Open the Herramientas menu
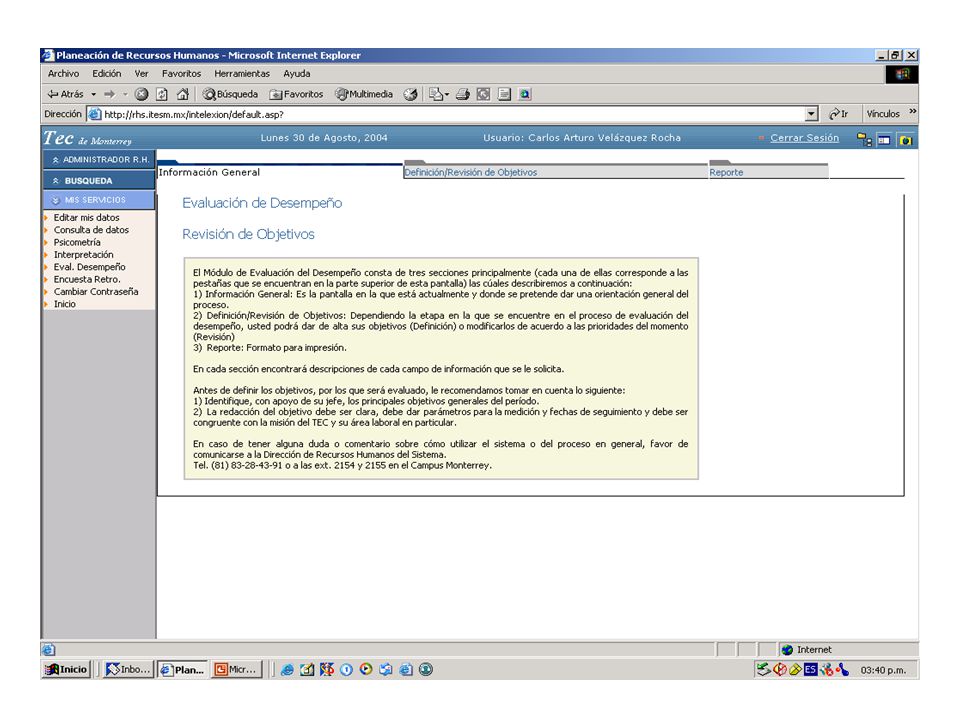This screenshot has height=720, width=960. [x=242, y=73]
